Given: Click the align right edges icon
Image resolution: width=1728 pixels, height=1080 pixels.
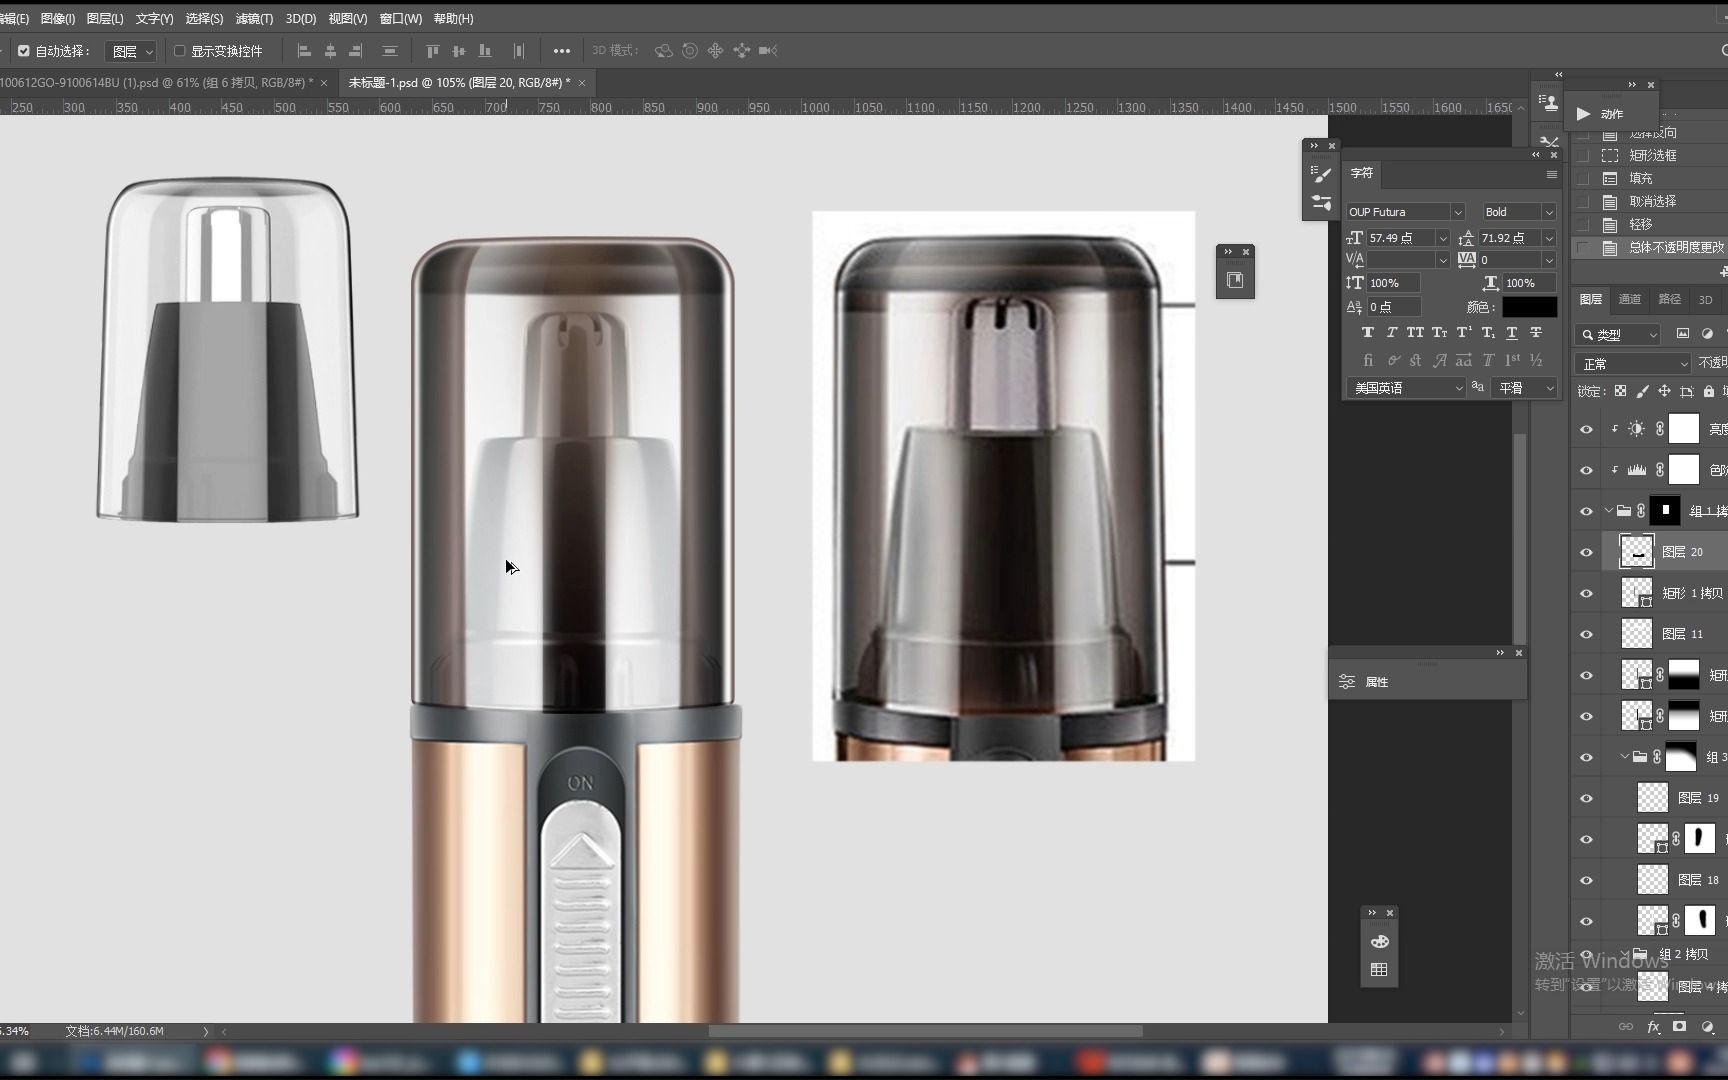Looking at the screenshot, I should [x=356, y=51].
